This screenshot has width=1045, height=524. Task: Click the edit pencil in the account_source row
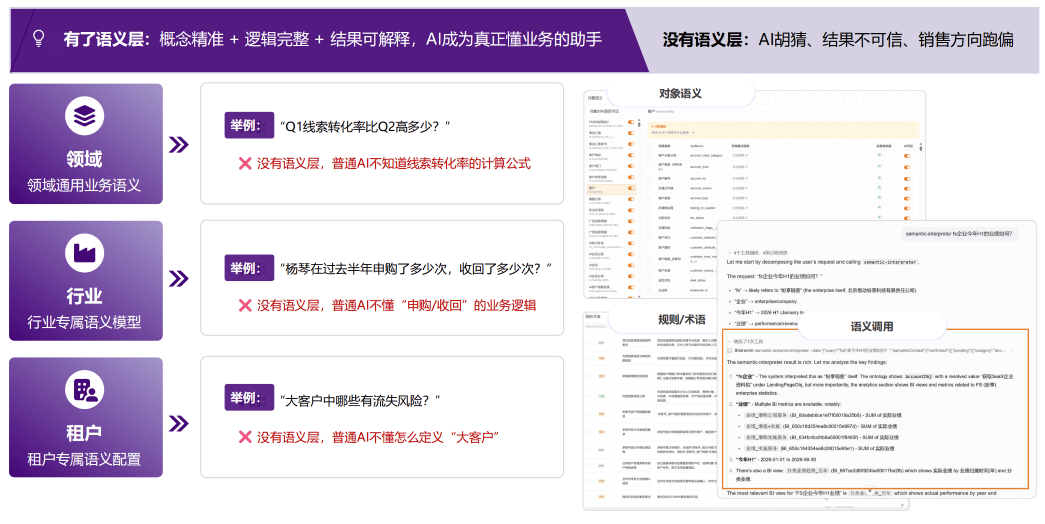(747, 188)
